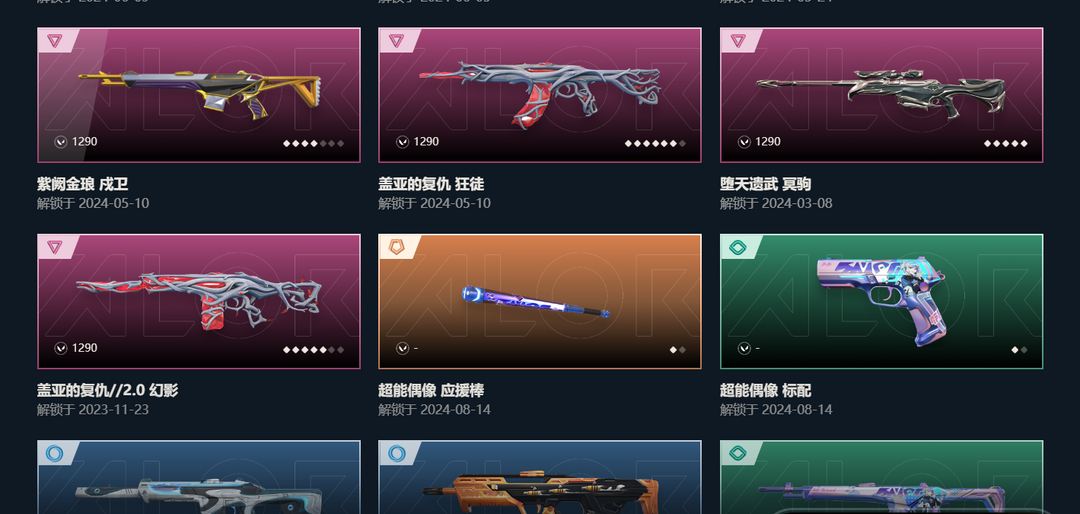Click the 紫阙金琅 戍卫 title text
The image size is (1080, 514).
pyautogui.click(x=83, y=184)
